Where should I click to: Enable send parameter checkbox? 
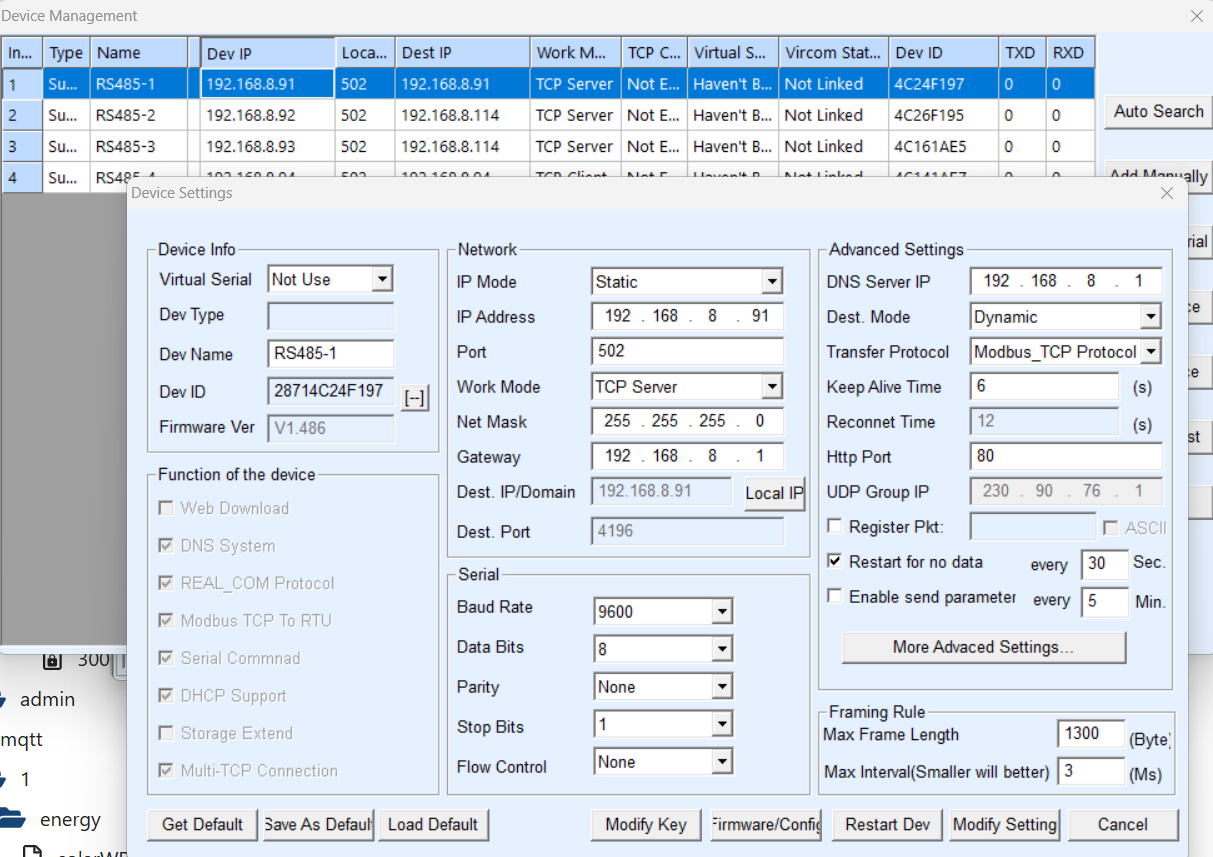(834, 597)
